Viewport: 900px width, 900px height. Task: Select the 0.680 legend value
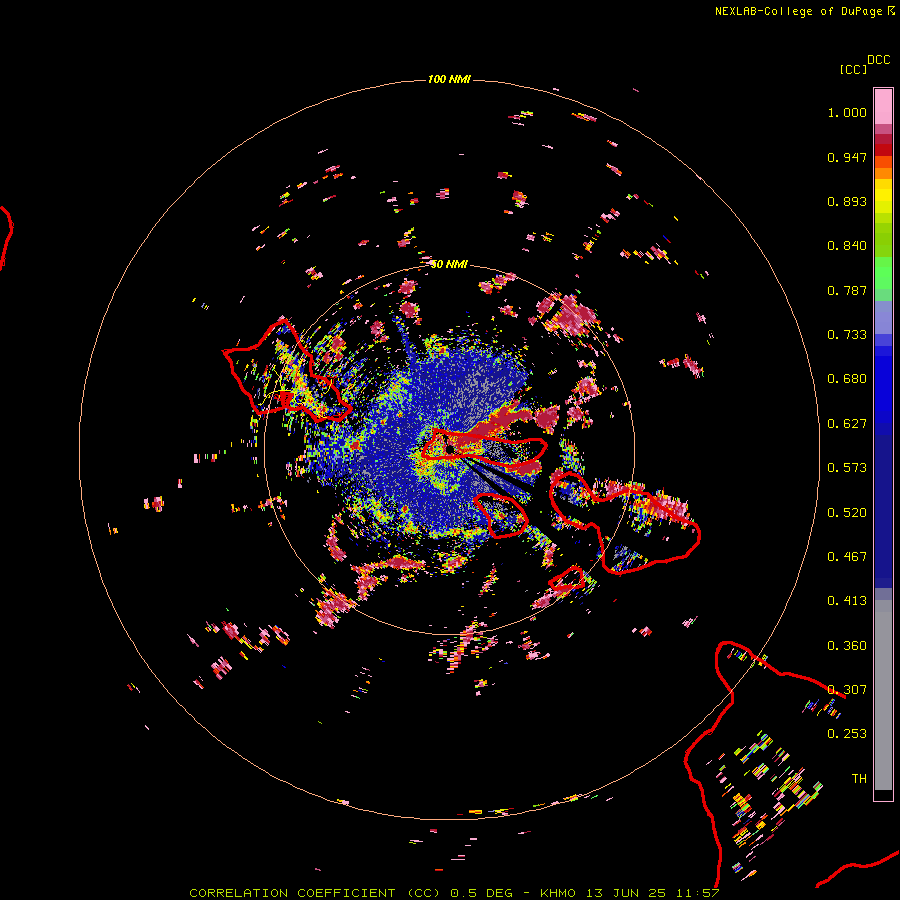[847, 379]
